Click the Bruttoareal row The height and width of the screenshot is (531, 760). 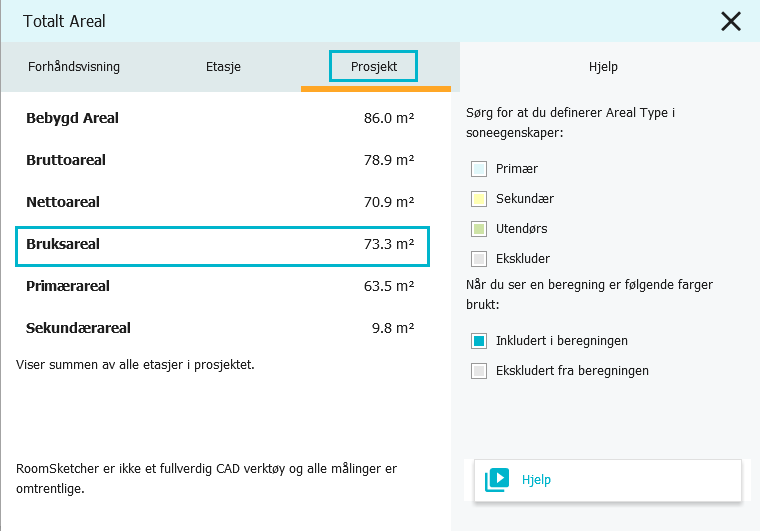[x=222, y=160]
